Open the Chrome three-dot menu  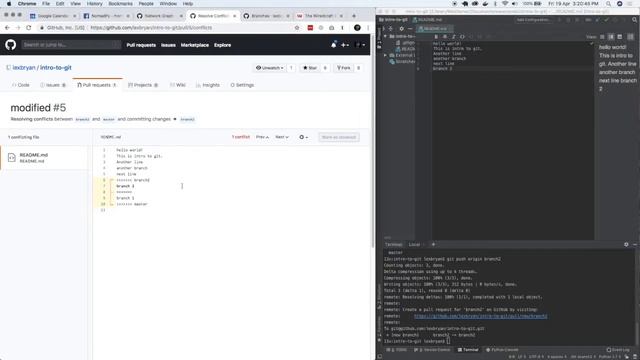point(368,28)
